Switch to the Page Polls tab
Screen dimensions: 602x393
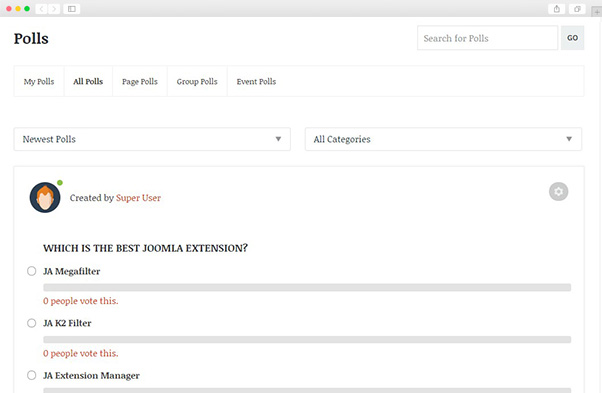click(x=140, y=81)
